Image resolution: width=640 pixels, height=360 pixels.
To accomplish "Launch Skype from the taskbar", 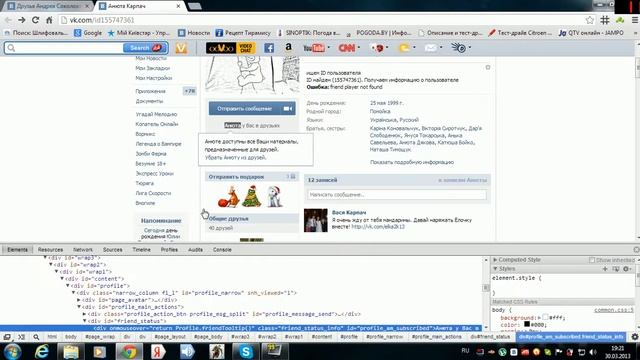I will point(245,351).
